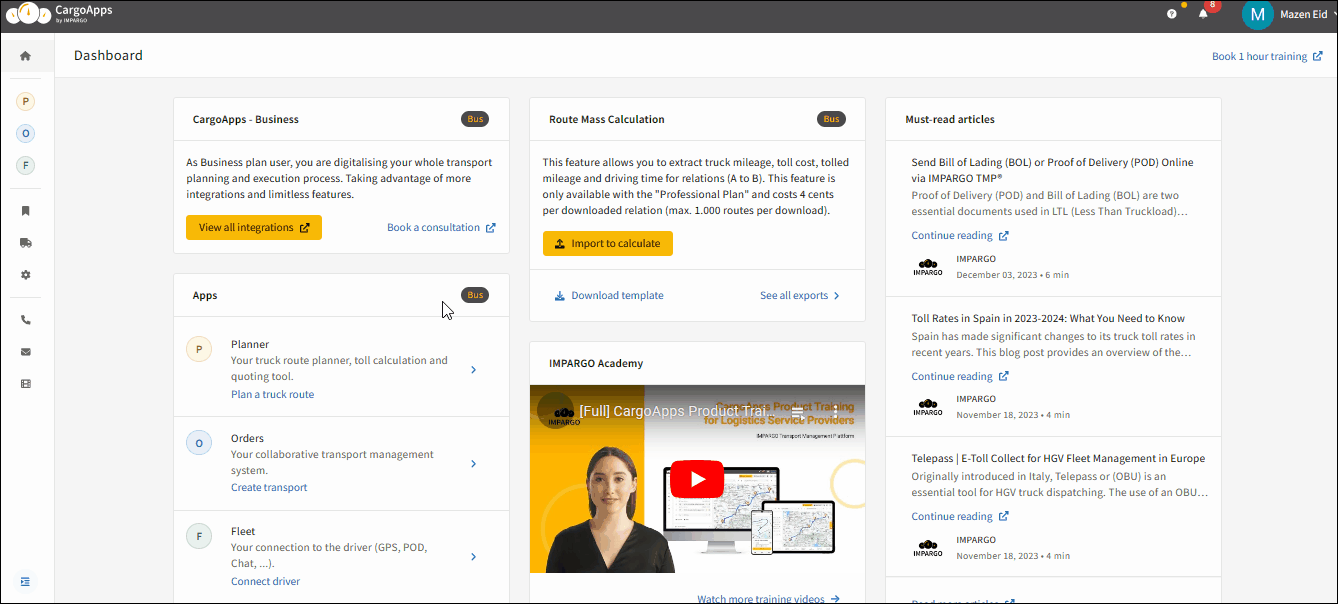
Task: Click the YouTube video title text
Action: coord(676,411)
